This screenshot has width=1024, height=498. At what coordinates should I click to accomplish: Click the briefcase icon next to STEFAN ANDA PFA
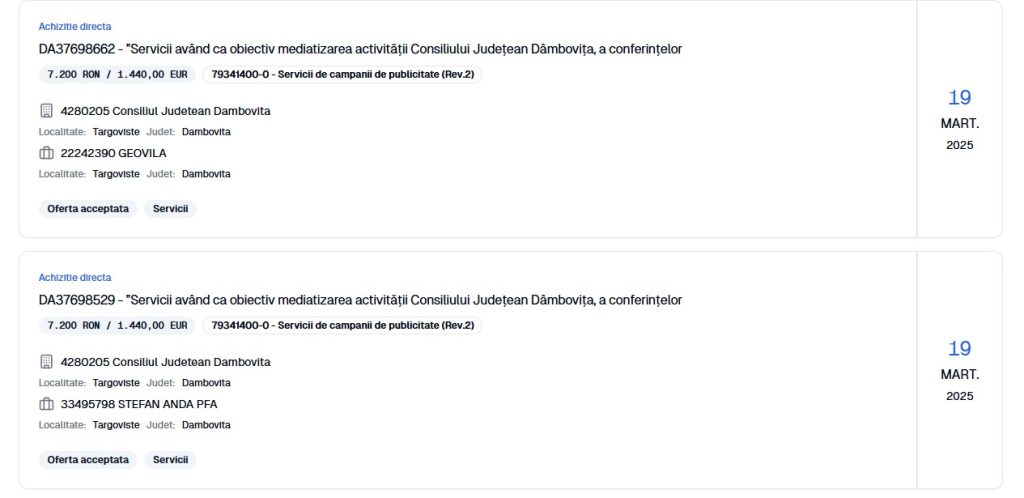[x=46, y=404]
